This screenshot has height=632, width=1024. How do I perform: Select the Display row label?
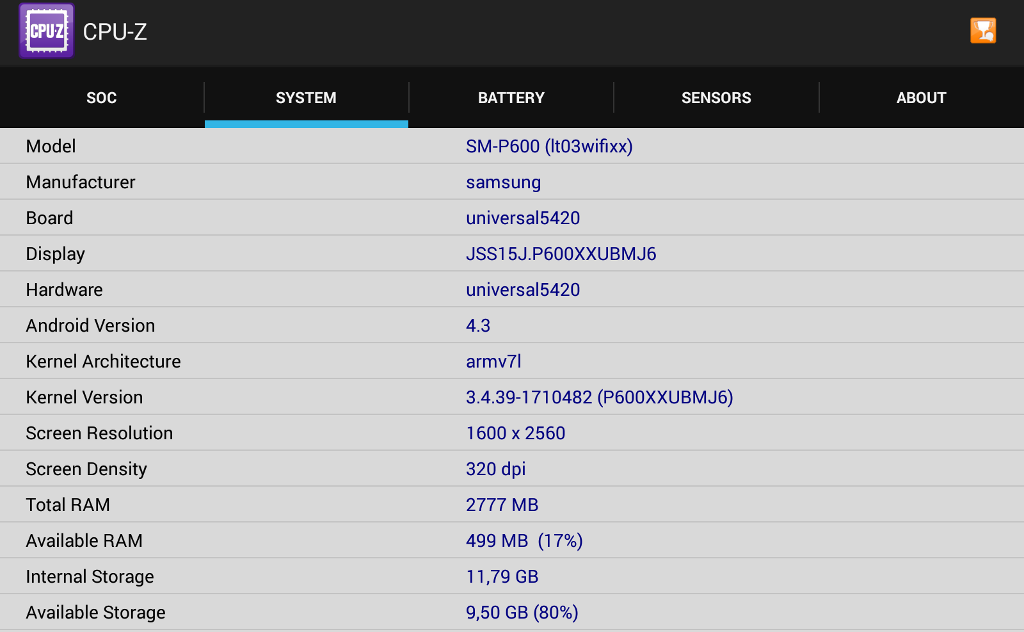56,254
